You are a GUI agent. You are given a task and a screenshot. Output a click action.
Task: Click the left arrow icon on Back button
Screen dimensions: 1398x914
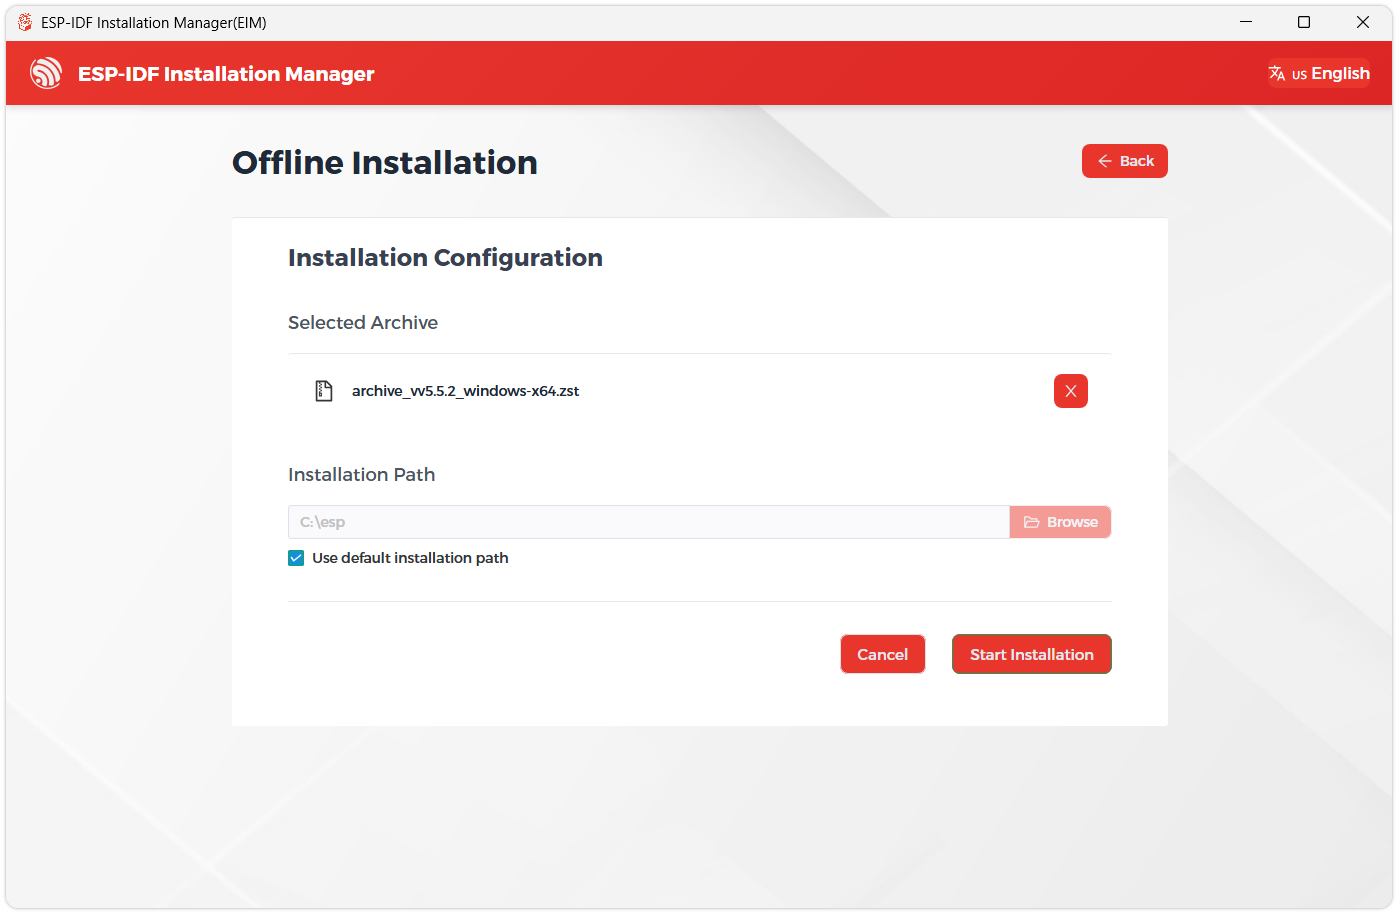[x=1105, y=161]
